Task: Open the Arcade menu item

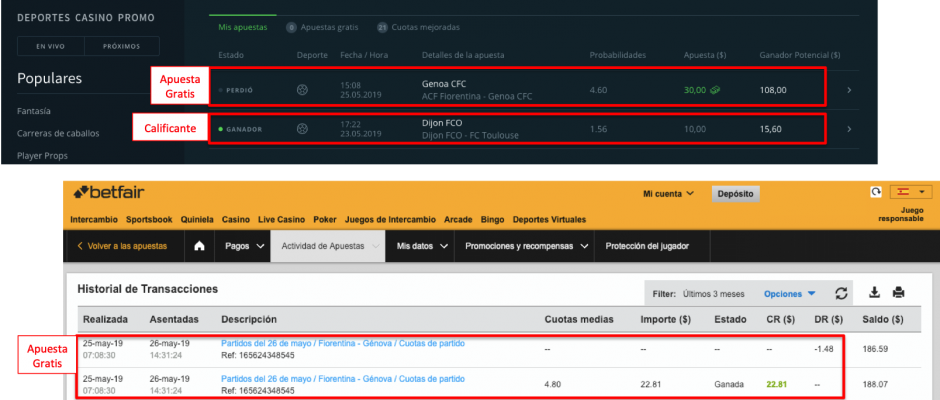Action: 458,219
